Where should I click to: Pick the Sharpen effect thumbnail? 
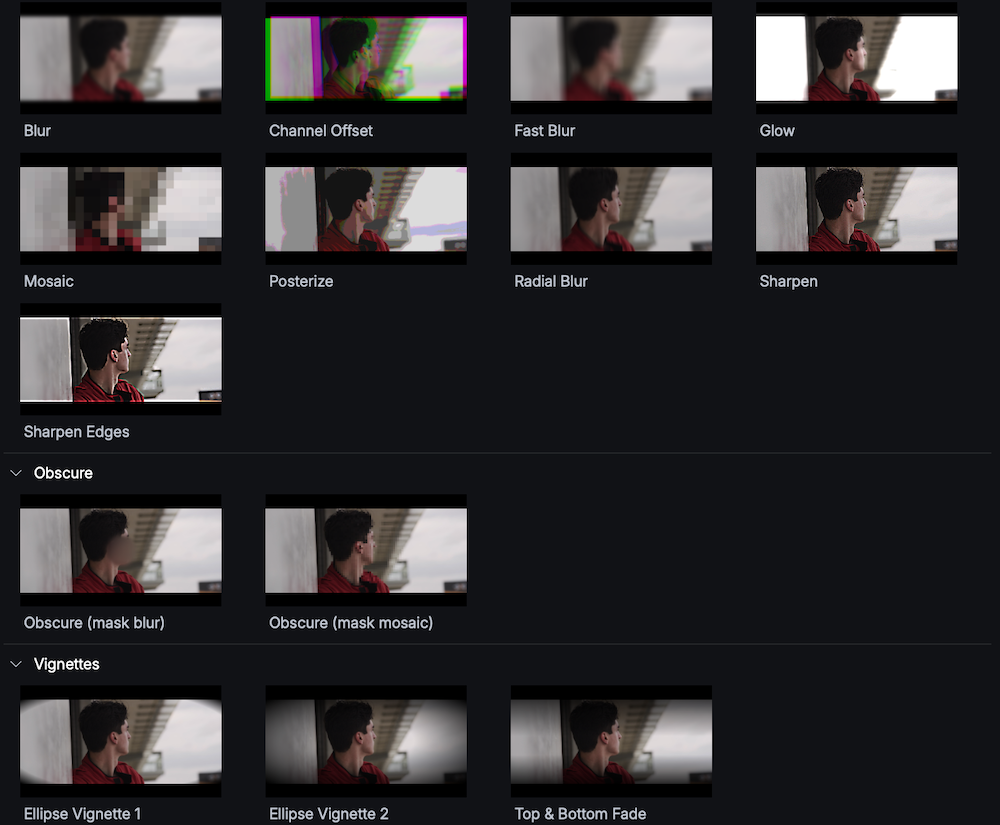coord(857,208)
